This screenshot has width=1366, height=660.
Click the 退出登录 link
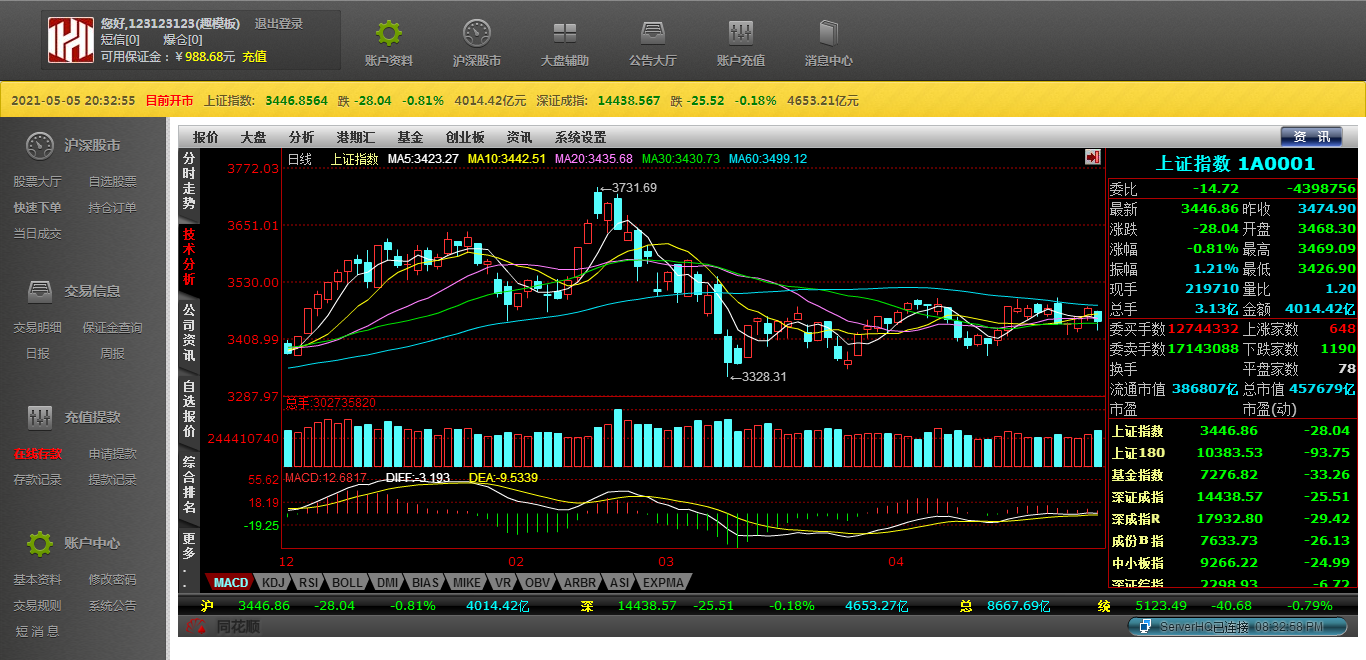(279, 23)
